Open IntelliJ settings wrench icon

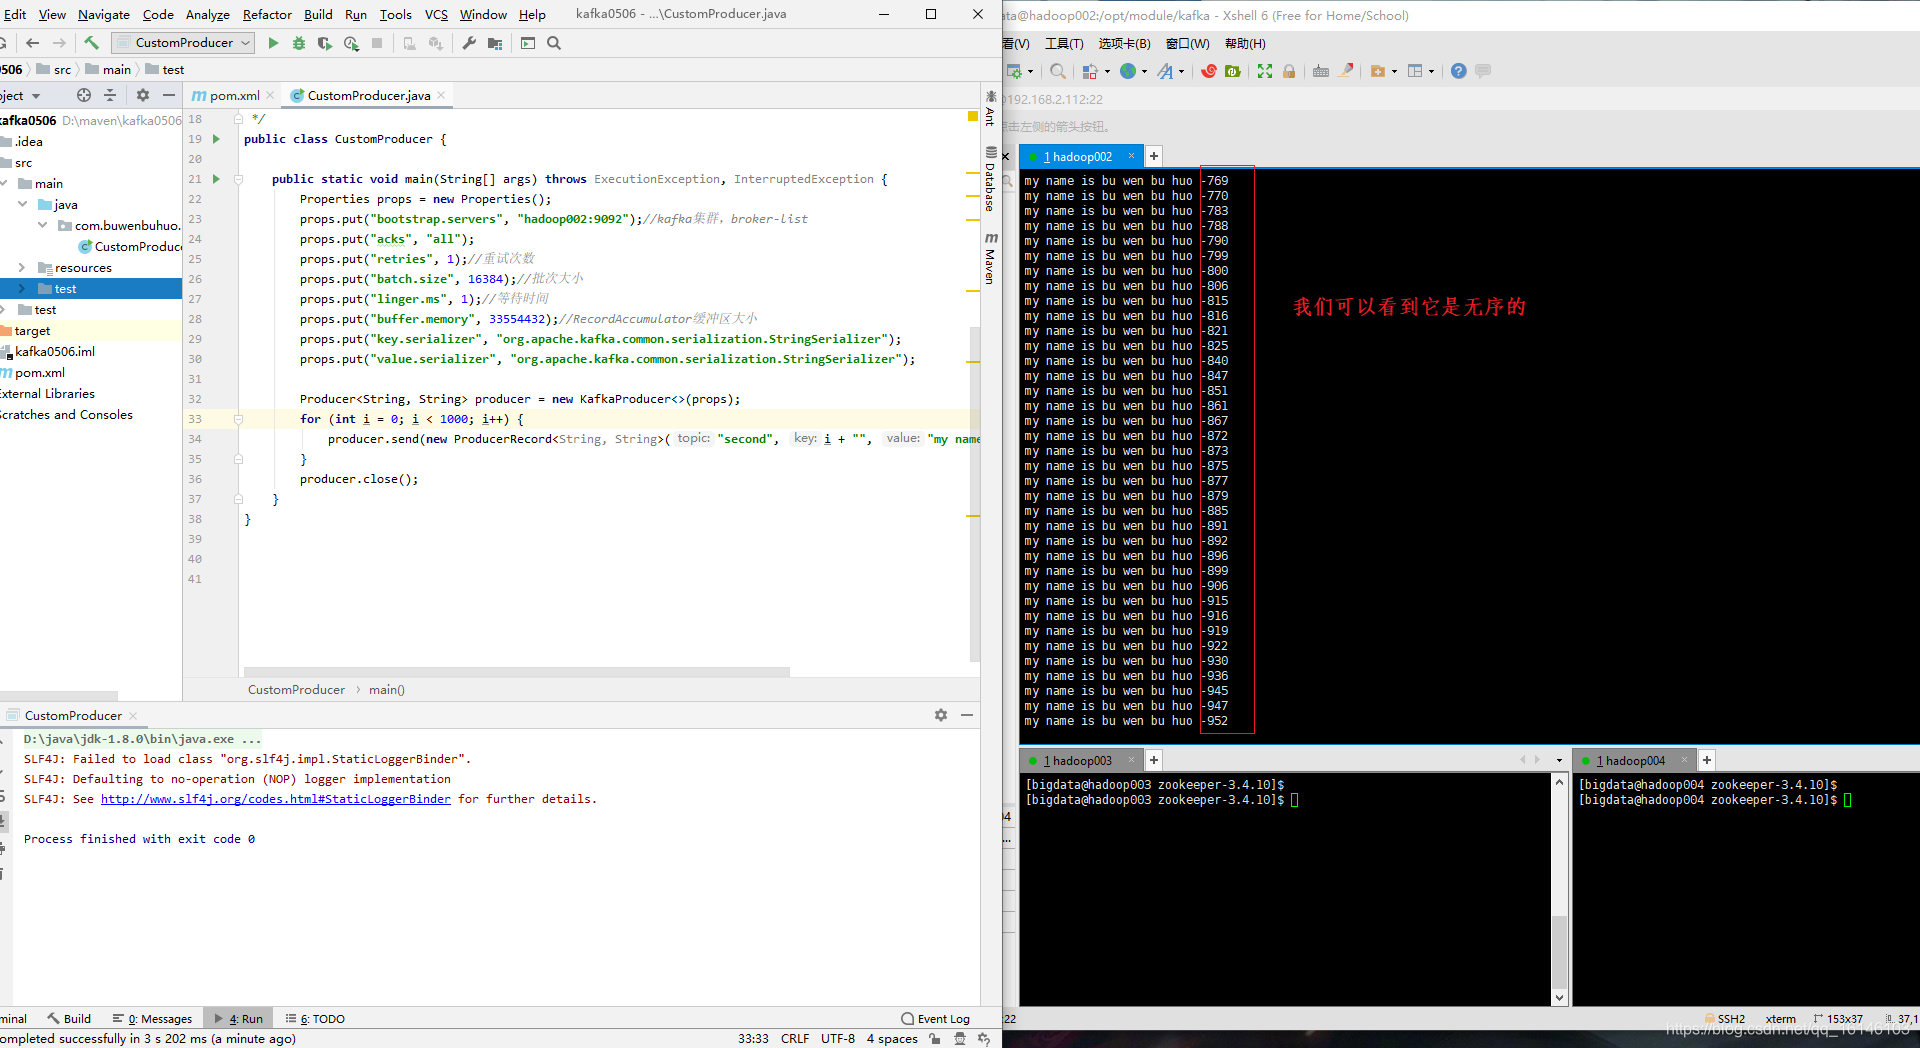pos(469,43)
